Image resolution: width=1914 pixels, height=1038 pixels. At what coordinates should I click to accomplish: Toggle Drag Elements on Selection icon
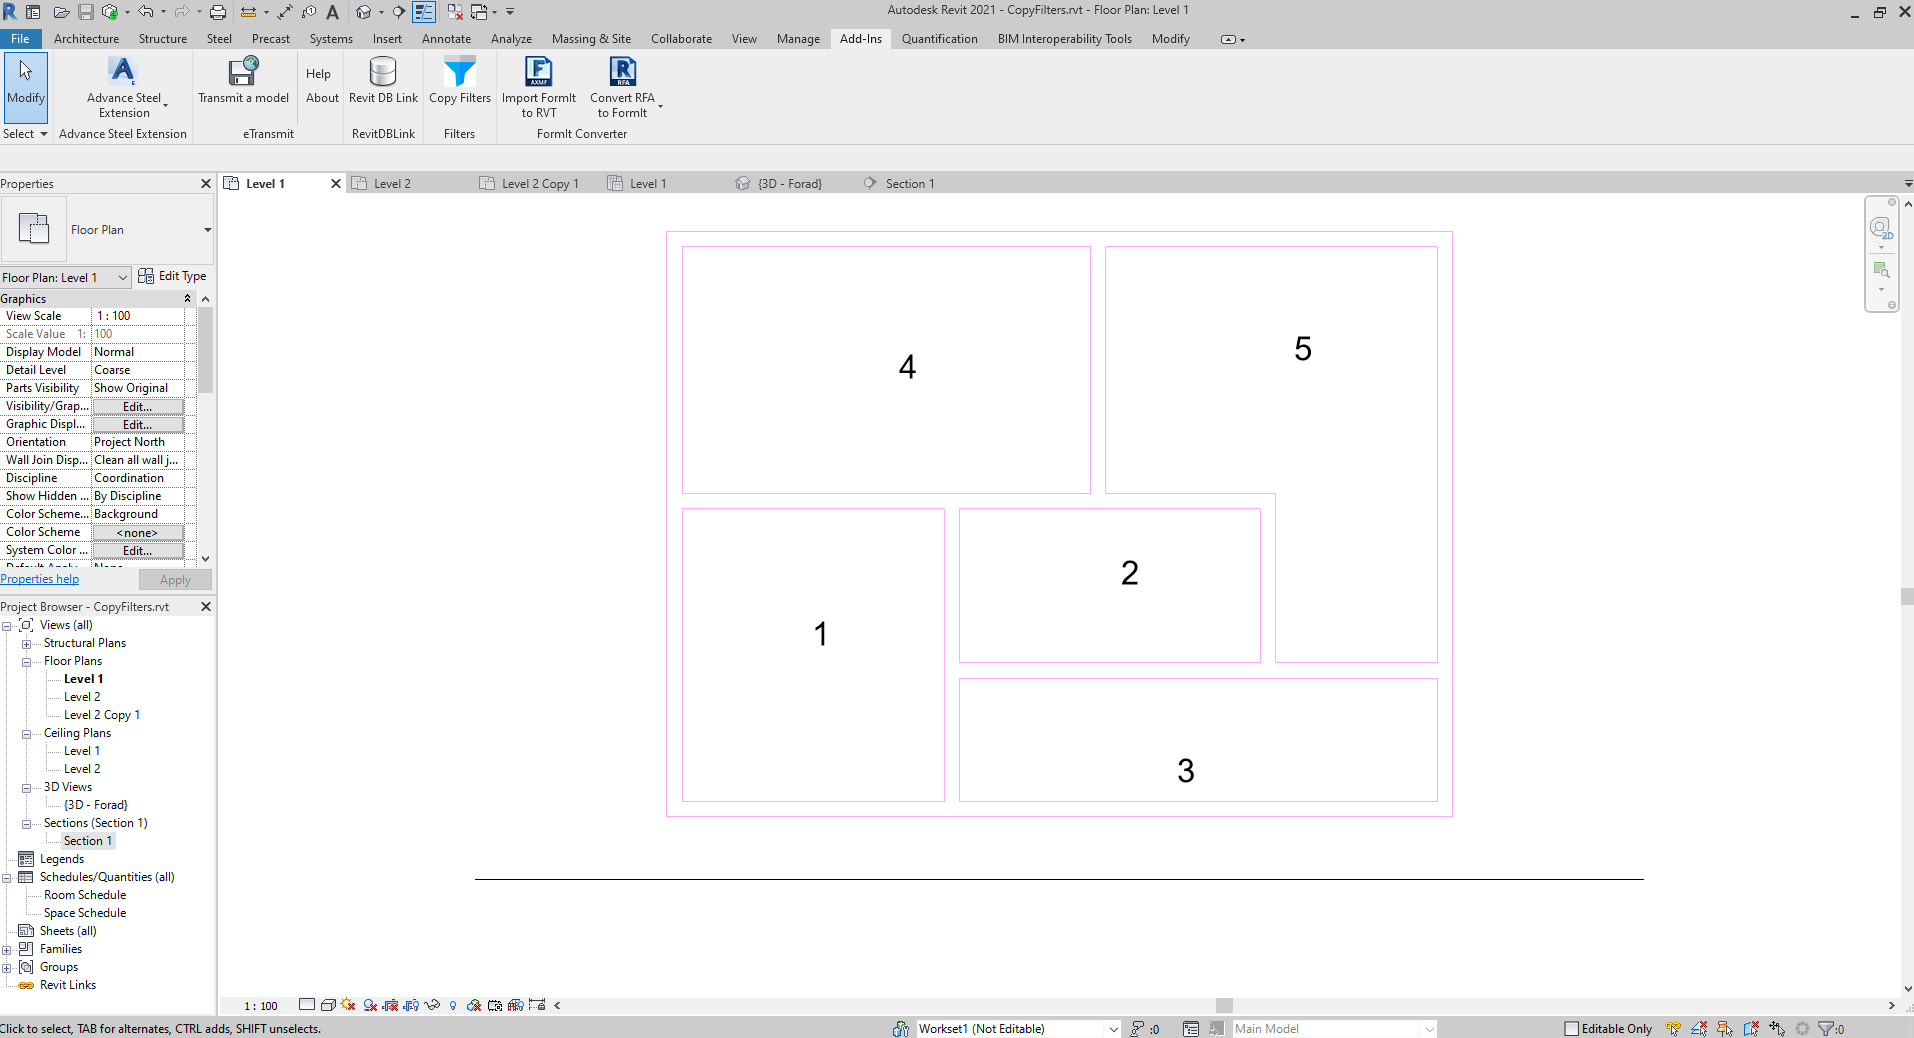pos(1777,1028)
